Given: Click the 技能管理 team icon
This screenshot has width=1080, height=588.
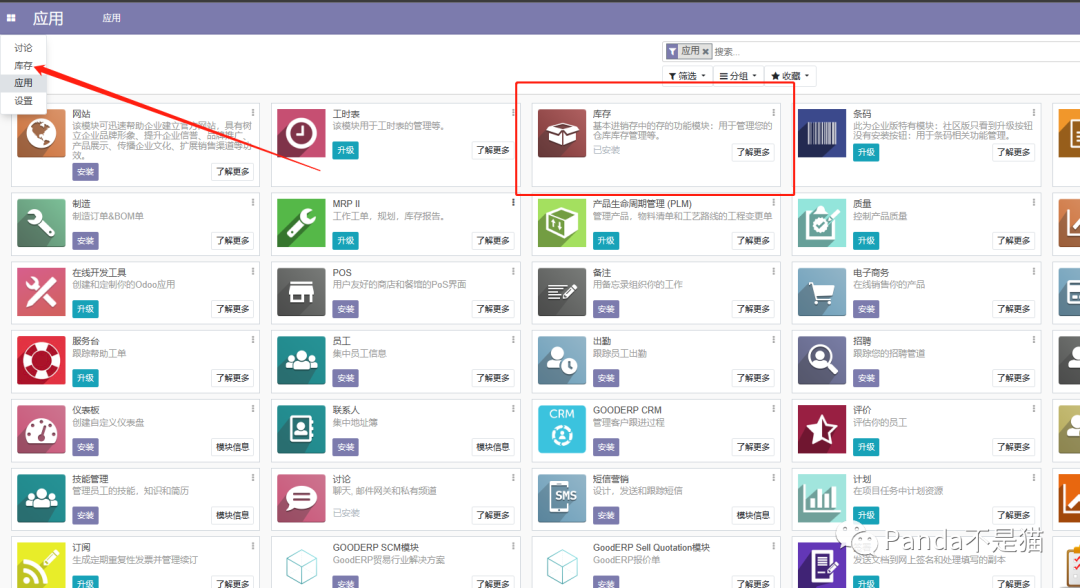Looking at the screenshot, I should coord(41,498).
